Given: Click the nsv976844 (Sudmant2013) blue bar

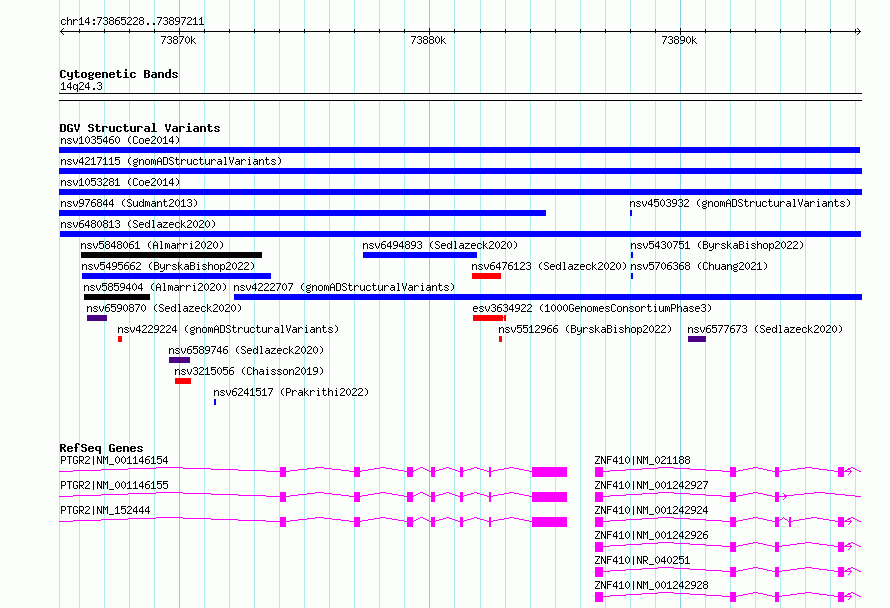Looking at the screenshot, I should point(303,213).
